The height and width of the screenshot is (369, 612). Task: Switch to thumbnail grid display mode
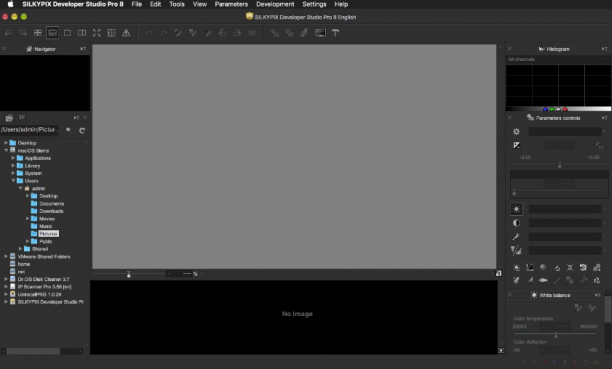tap(38, 33)
